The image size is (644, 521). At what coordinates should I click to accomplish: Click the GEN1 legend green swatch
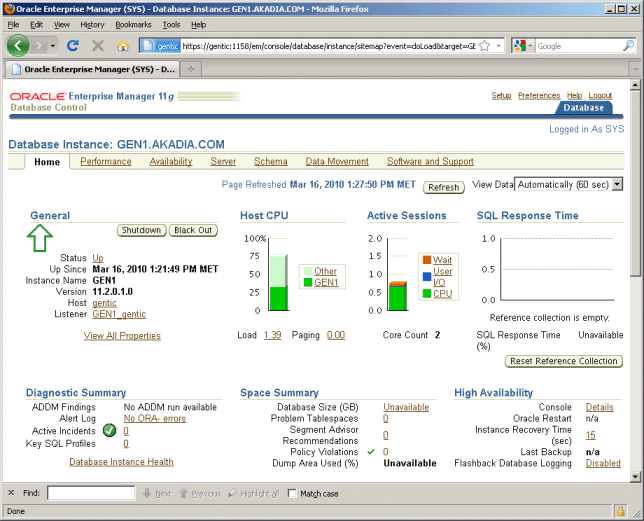pyautogui.click(x=308, y=282)
